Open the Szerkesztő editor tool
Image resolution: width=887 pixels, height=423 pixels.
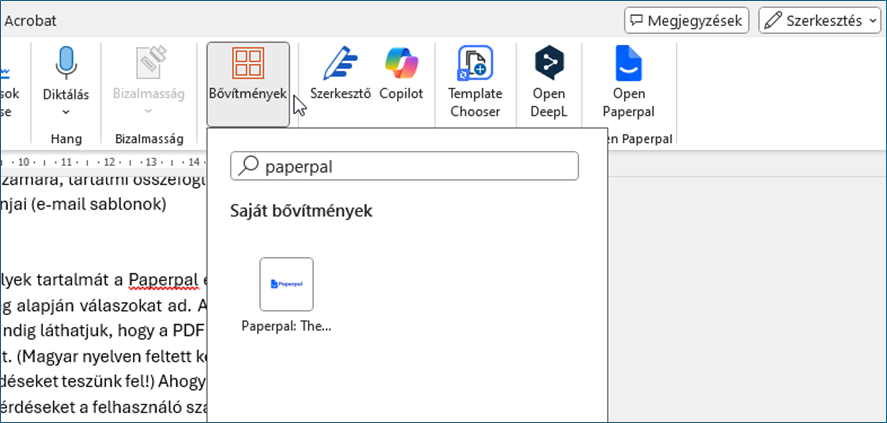pyautogui.click(x=340, y=72)
